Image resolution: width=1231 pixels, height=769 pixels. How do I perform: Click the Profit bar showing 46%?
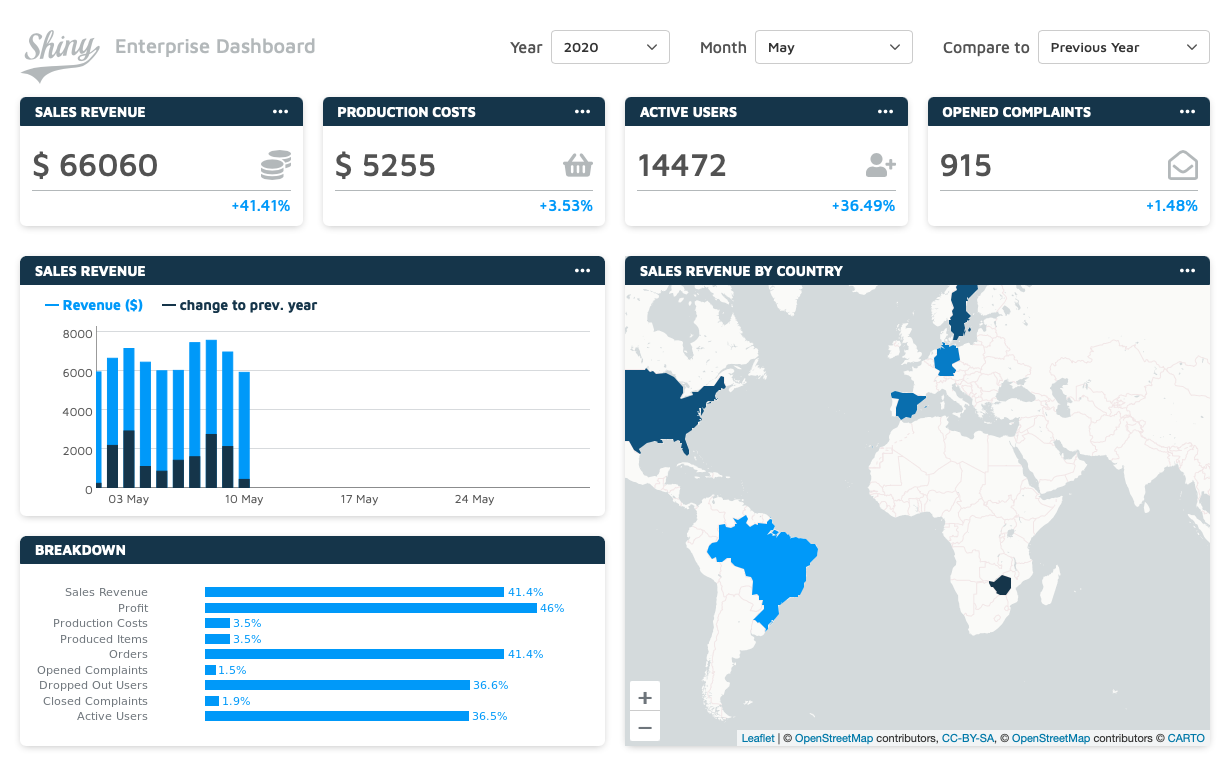pos(371,608)
